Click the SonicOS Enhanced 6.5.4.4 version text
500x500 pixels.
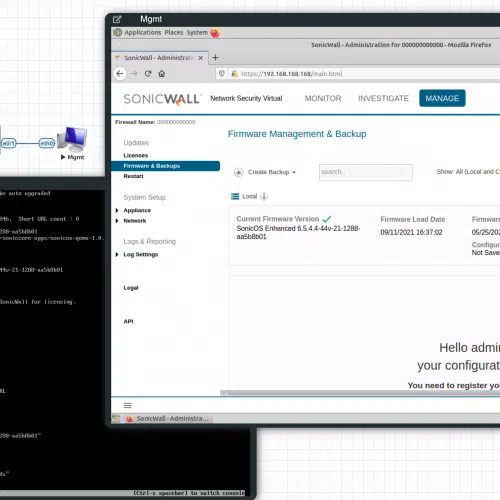coord(298,232)
